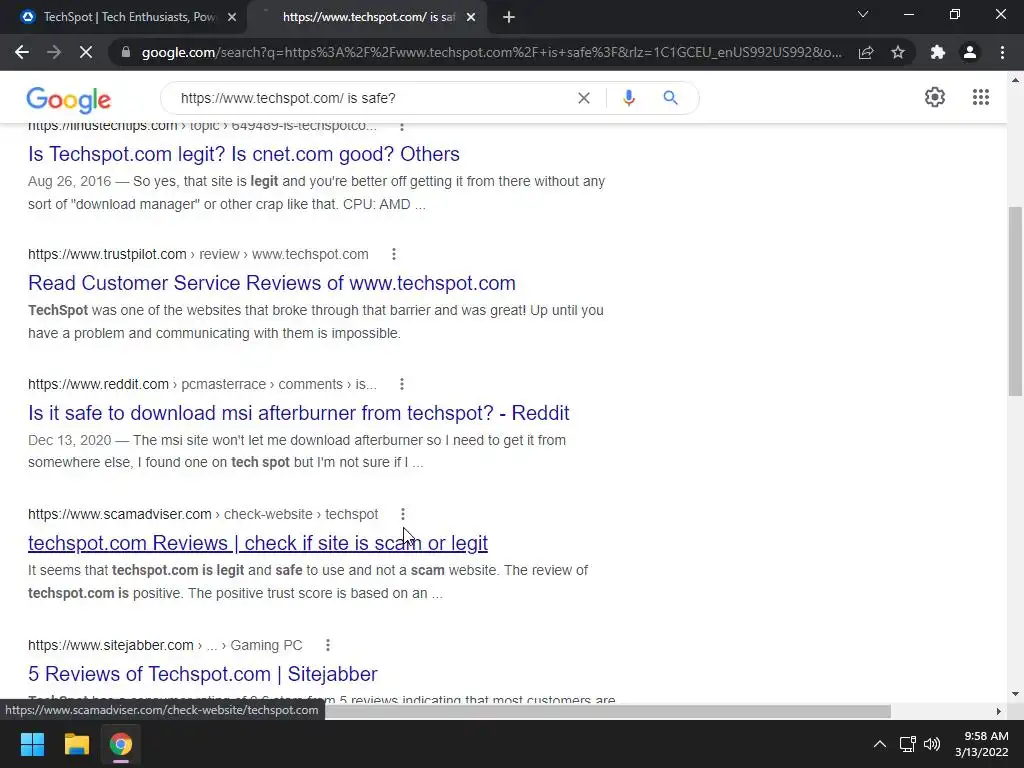Image resolution: width=1024 pixels, height=768 pixels.
Task: Open 5 Reviews of Techspot.com Sitejabber
Action: pyautogui.click(x=202, y=674)
